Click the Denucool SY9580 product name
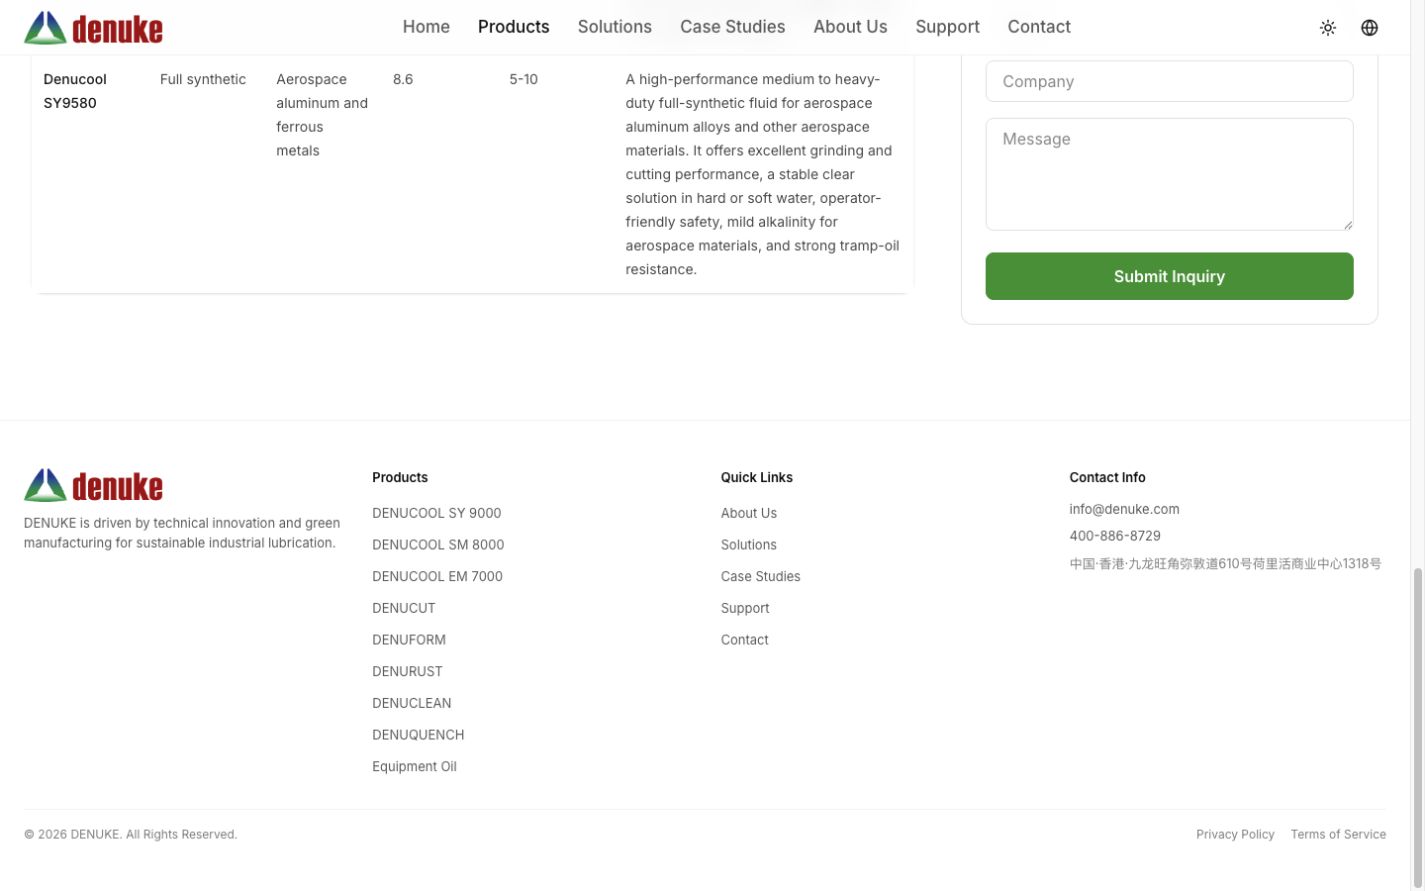Viewport: 1425px width, 891px height. (75, 91)
